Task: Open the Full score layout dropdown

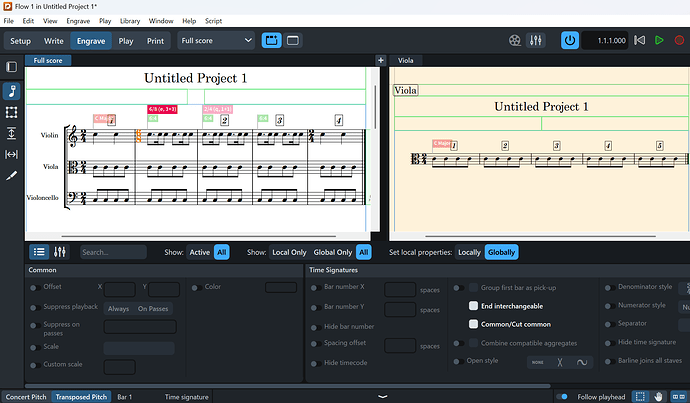Action: tap(216, 40)
